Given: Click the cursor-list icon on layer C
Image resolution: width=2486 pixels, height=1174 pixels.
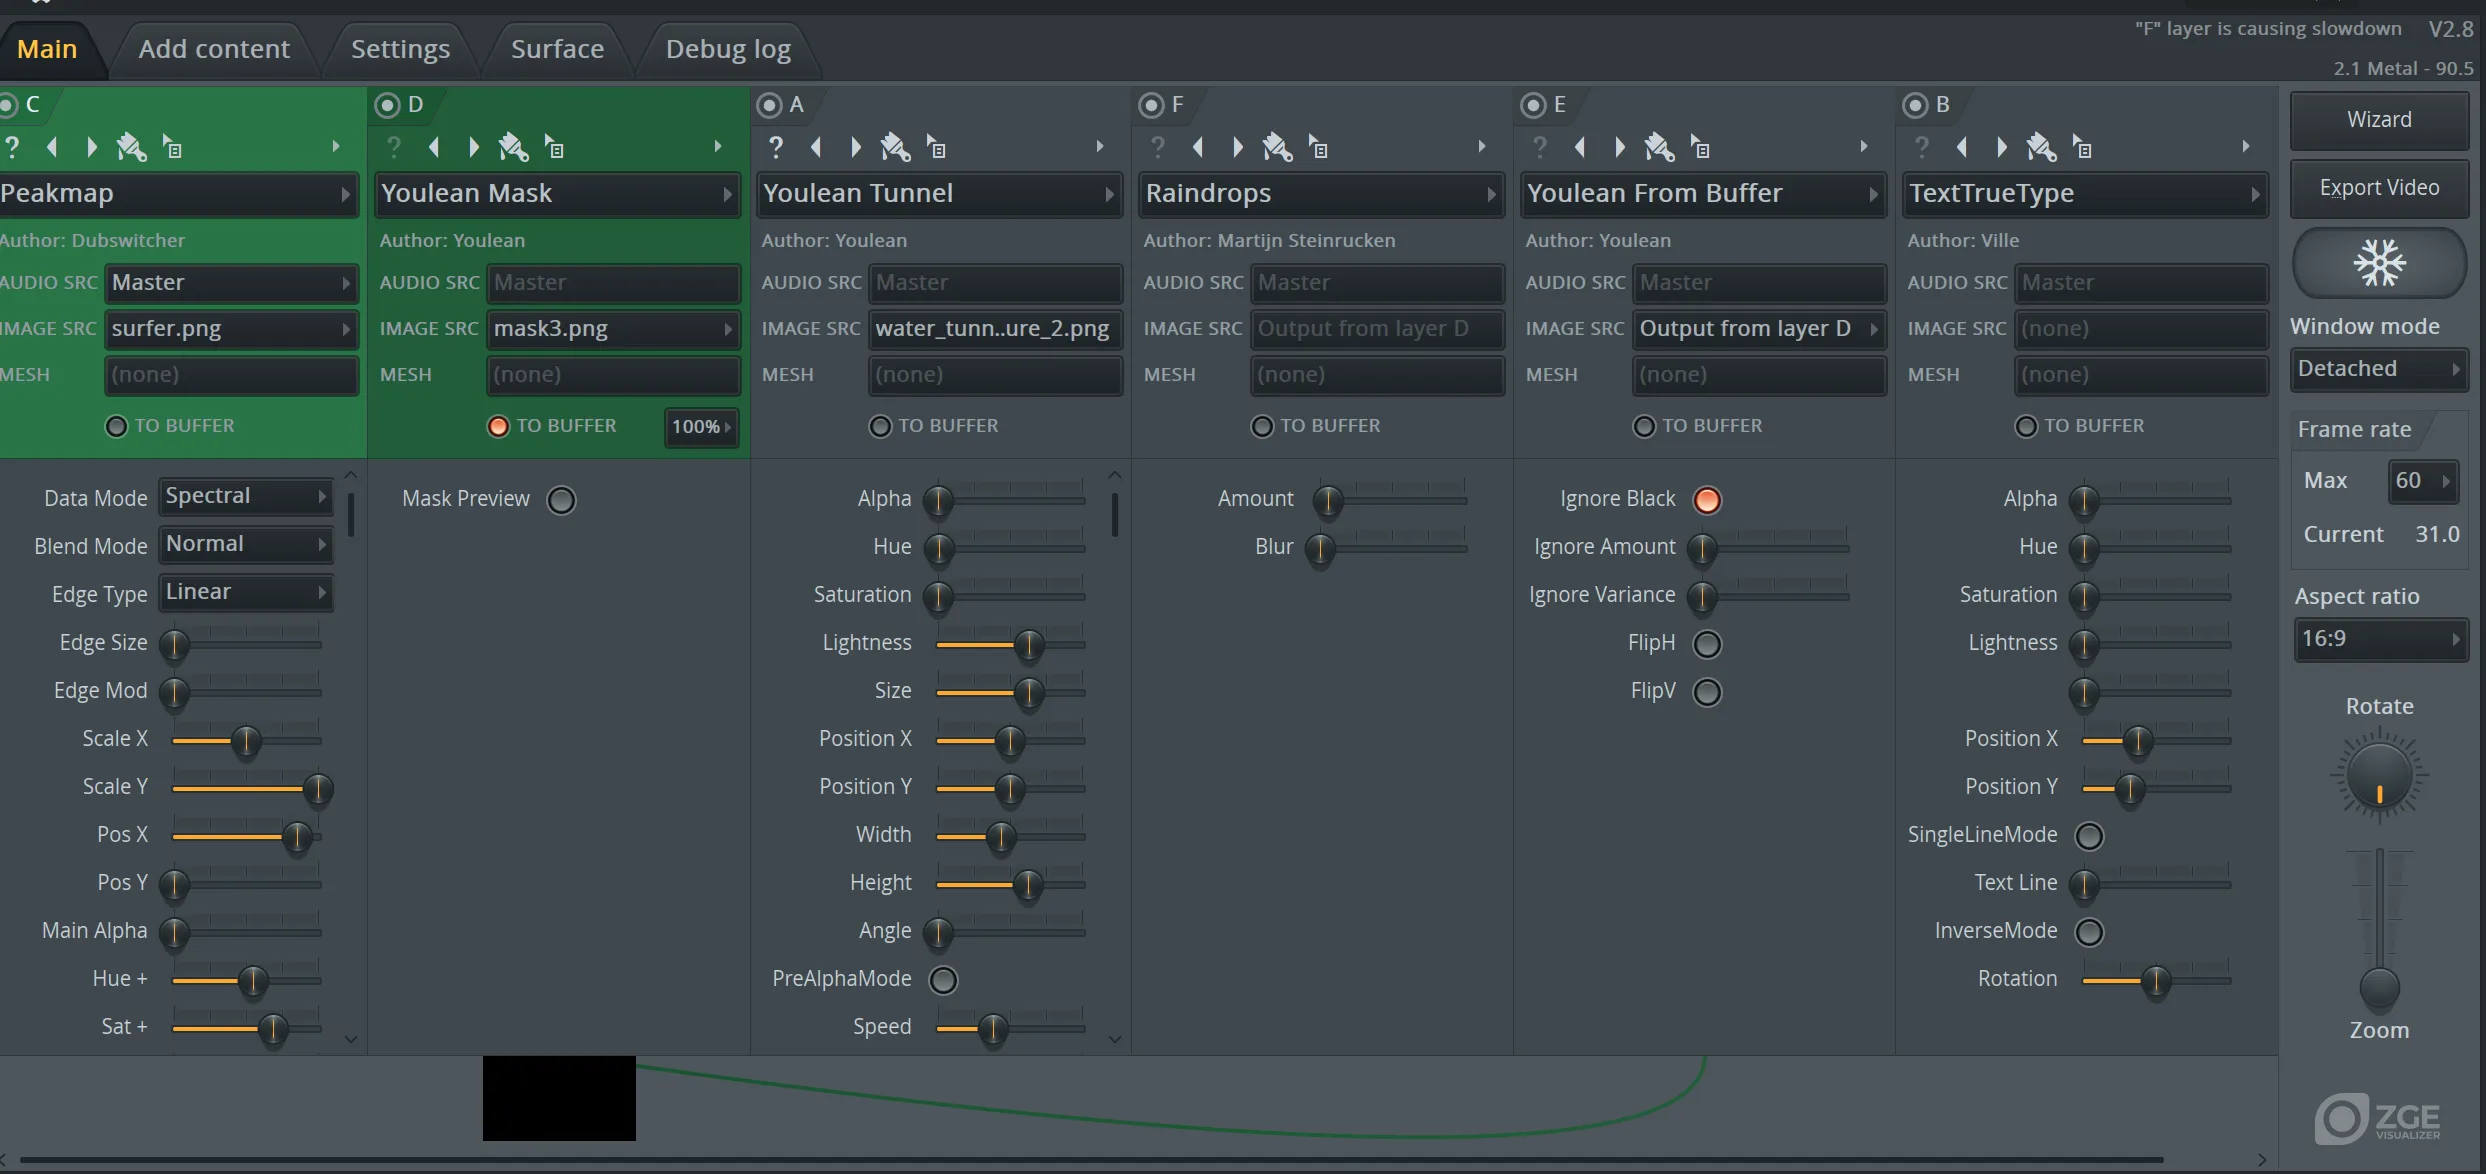Looking at the screenshot, I should point(172,147).
